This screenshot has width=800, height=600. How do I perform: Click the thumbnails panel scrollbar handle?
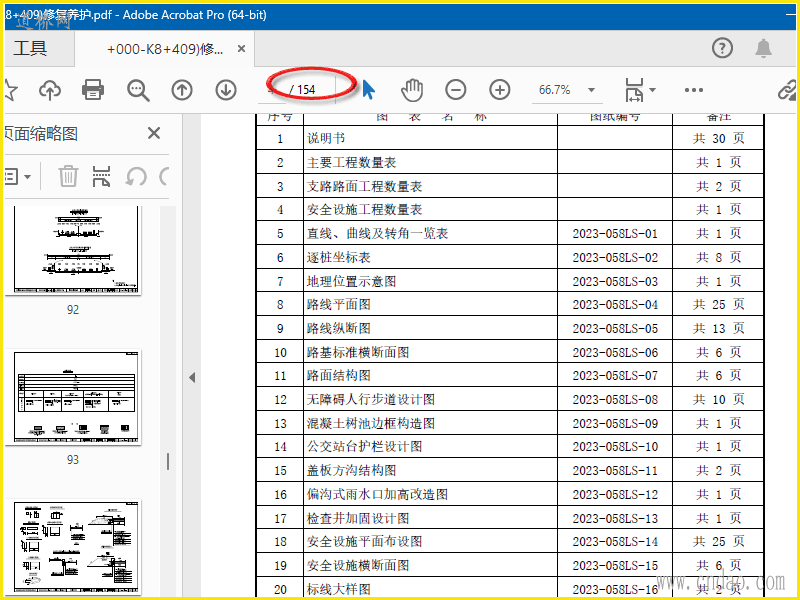pyautogui.click(x=168, y=461)
